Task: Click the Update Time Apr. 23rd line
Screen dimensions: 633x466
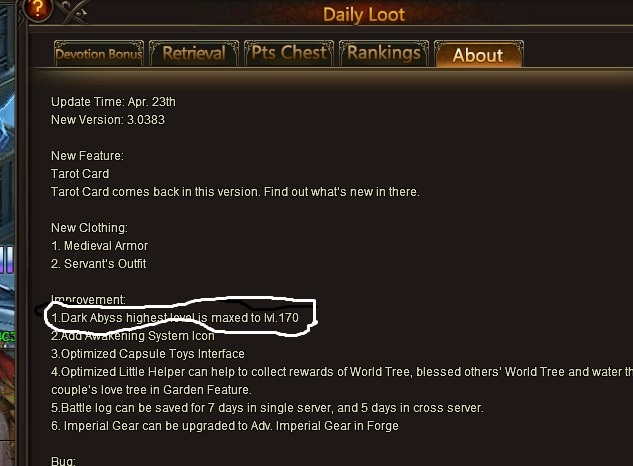Action: (113, 102)
